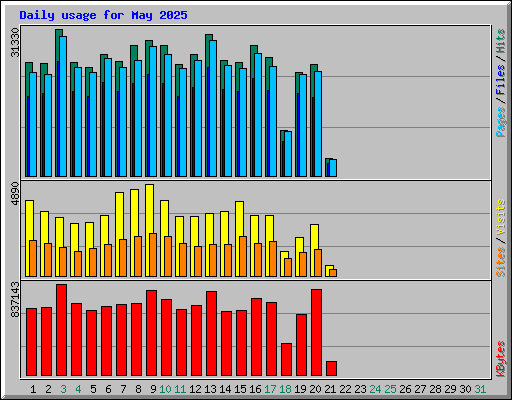The width and height of the screenshot is (512, 400).
Task: Click the 4890 y-axis value
Action: coord(15,194)
